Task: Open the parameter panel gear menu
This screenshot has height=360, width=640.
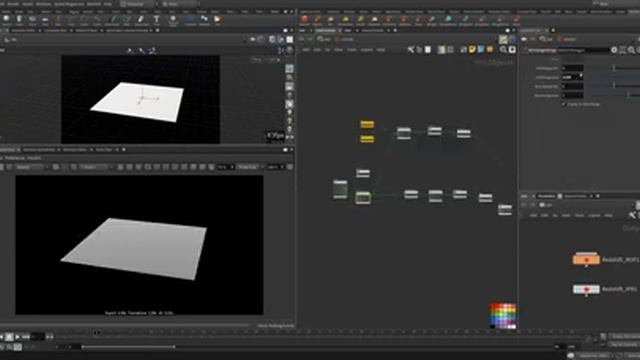Action: click(x=614, y=50)
